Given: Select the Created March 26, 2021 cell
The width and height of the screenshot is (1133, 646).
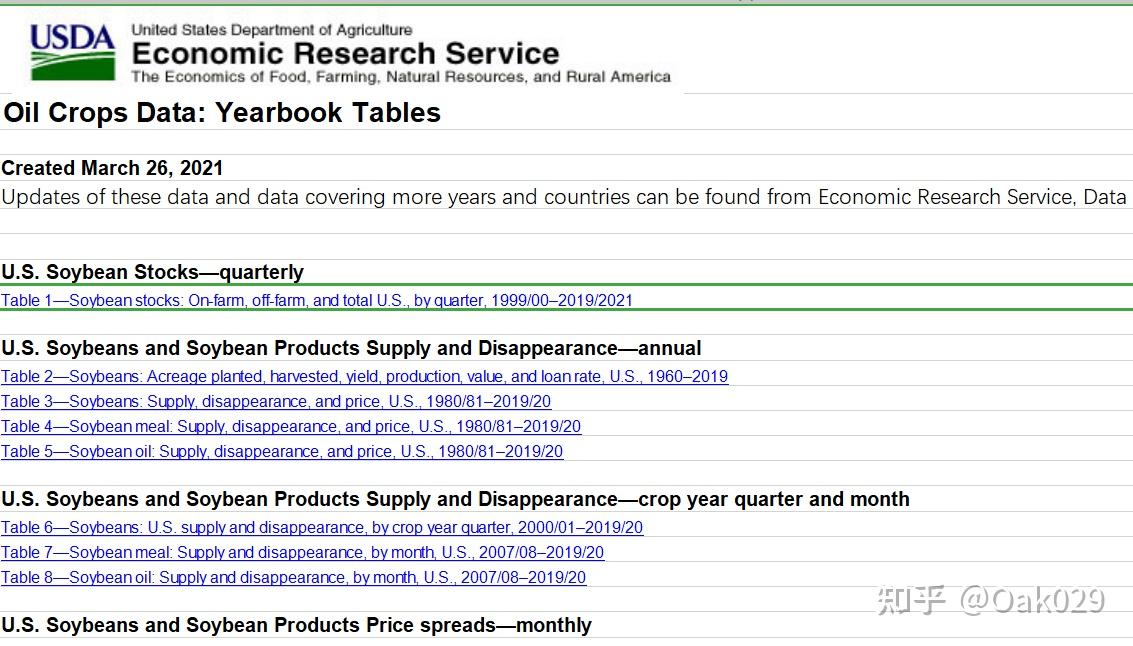Looking at the screenshot, I should (x=112, y=168).
